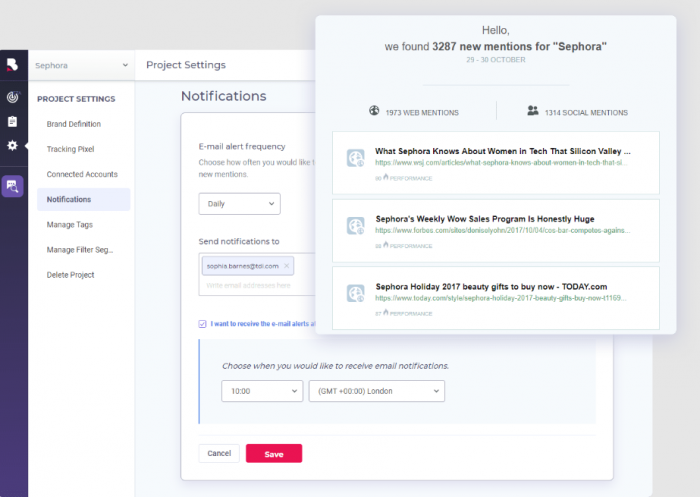Click performance flame icon on TODAY.com mention
Screen dimensions: 700x497
[386, 312]
